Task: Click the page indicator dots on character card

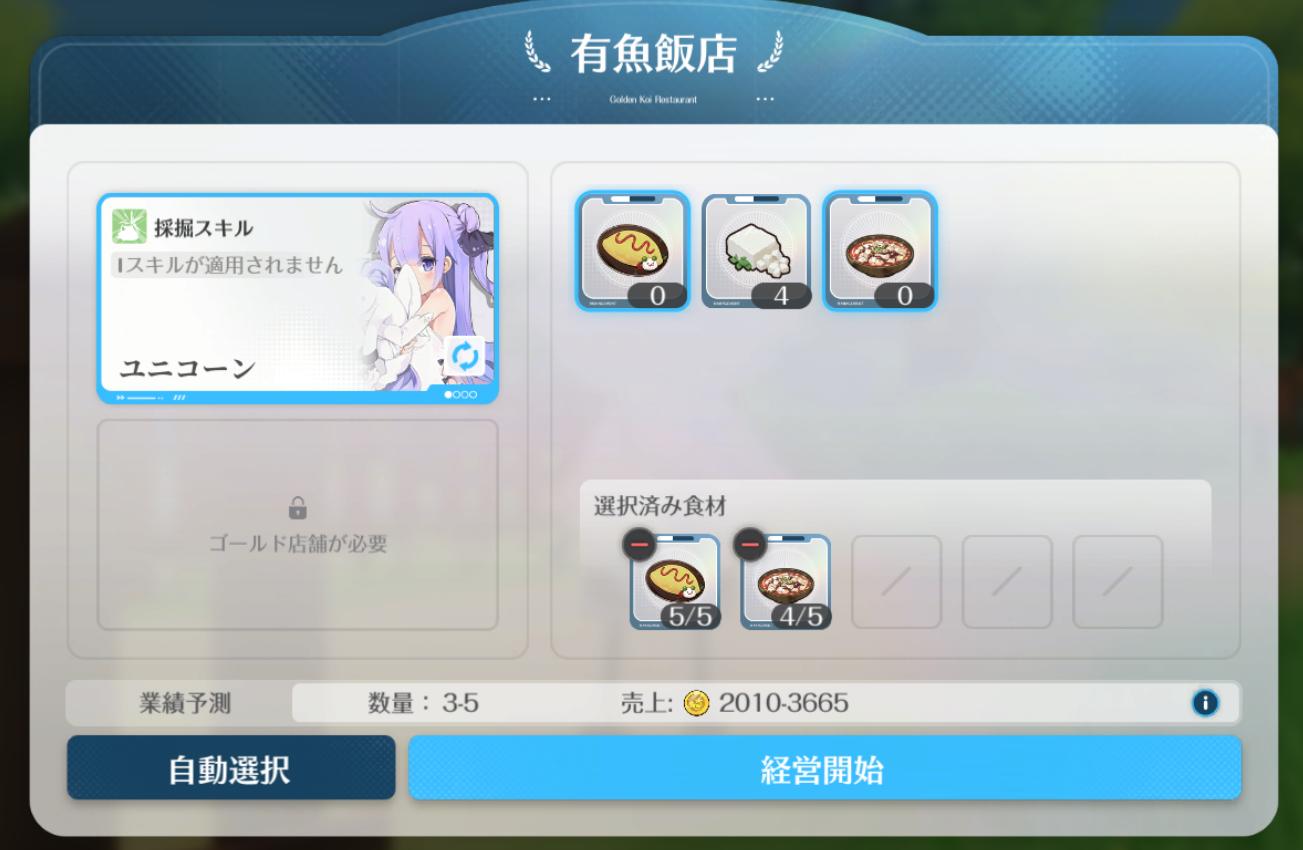Action: point(461,395)
